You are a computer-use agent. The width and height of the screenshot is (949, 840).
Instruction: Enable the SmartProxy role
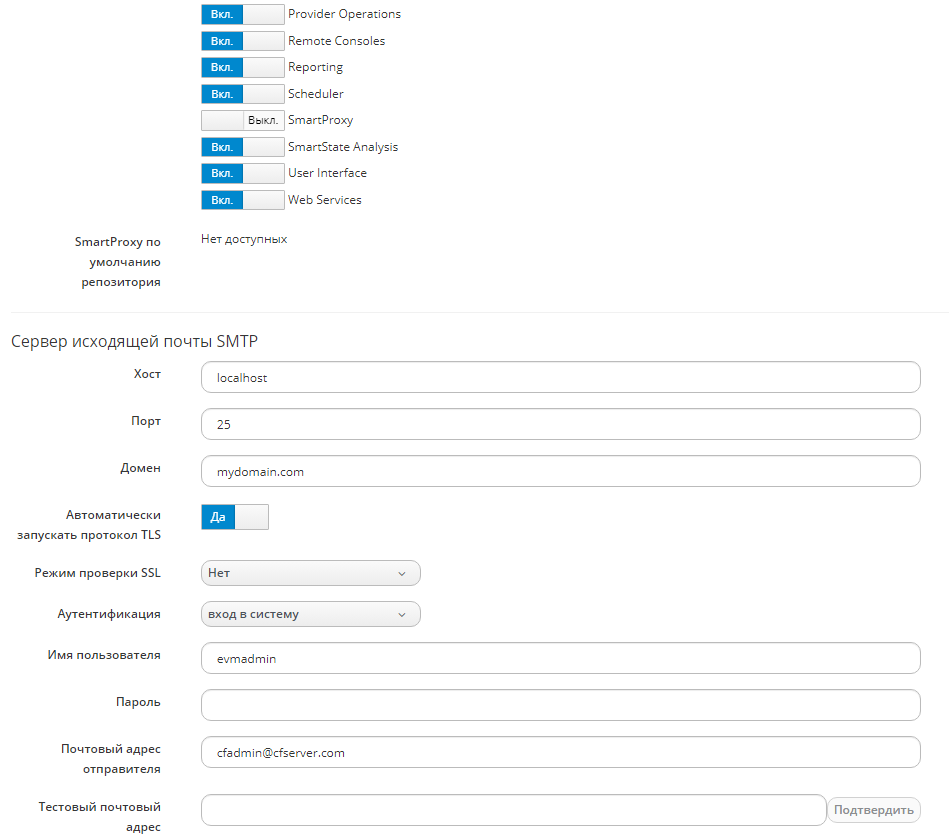pyautogui.click(x=243, y=120)
